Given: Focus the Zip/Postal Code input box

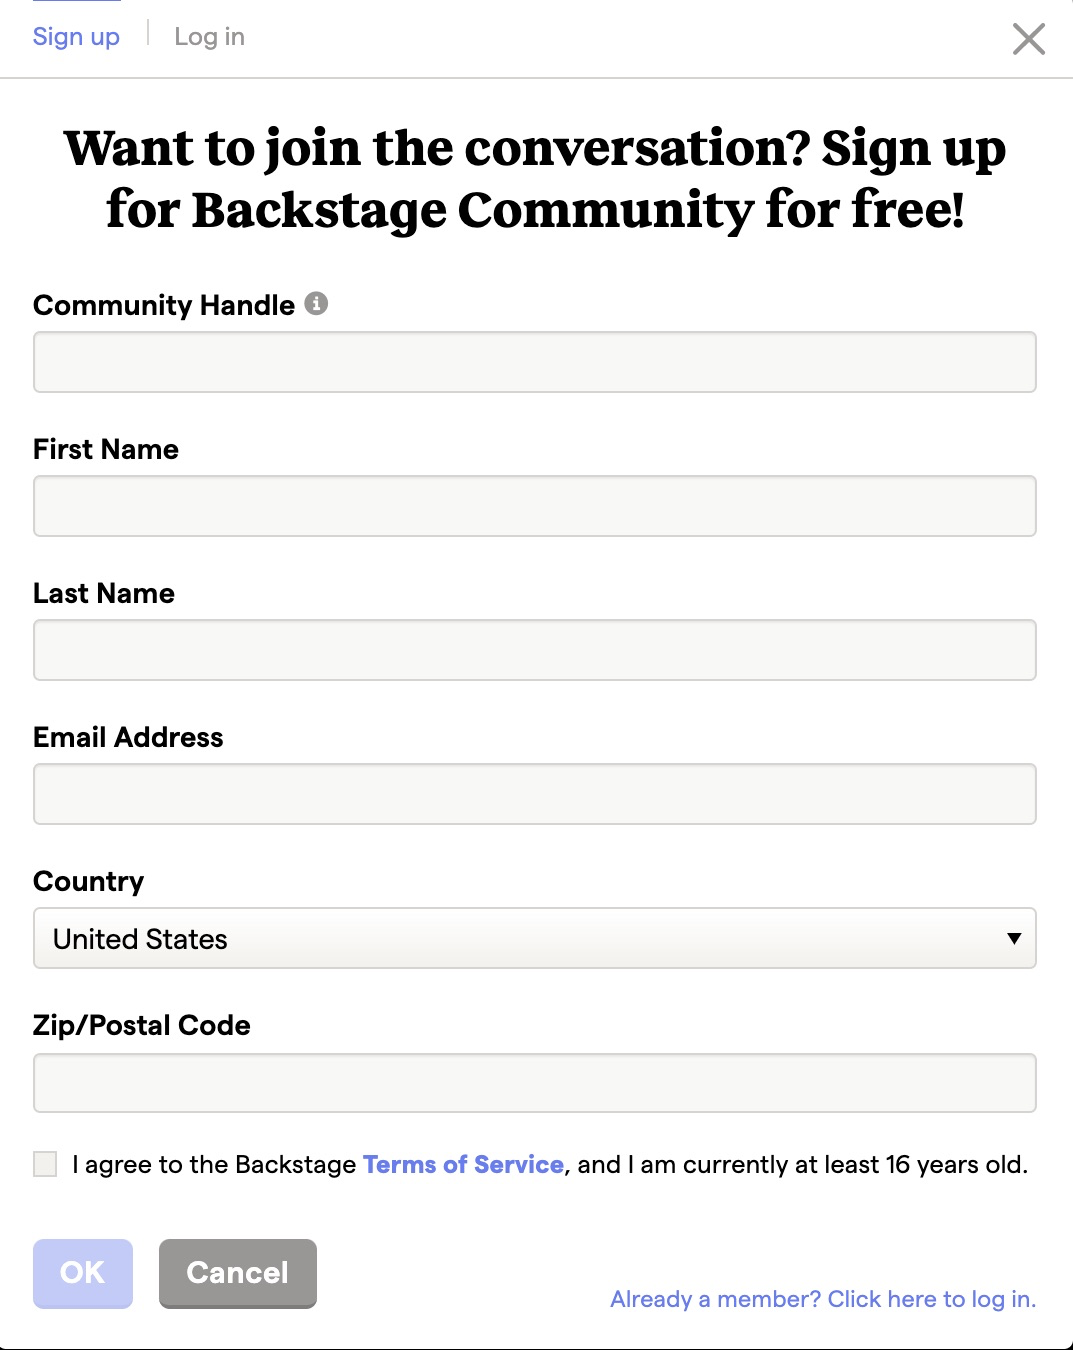Looking at the screenshot, I should (535, 1083).
